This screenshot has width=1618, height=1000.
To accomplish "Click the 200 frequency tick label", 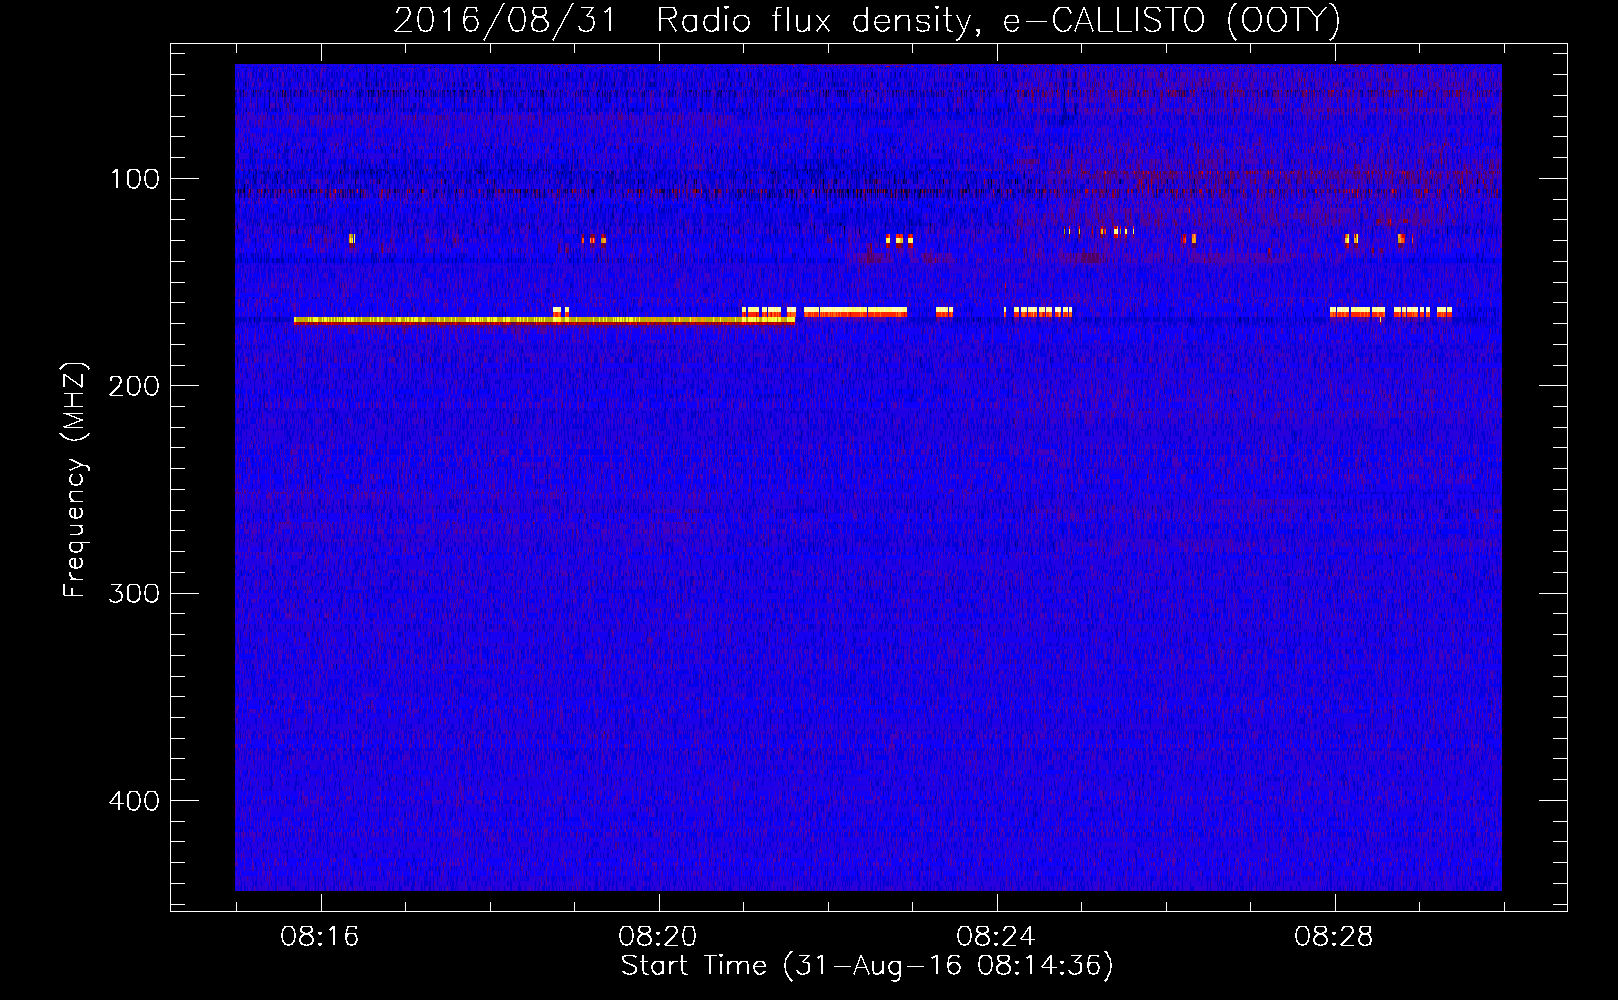I will click(135, 386).
